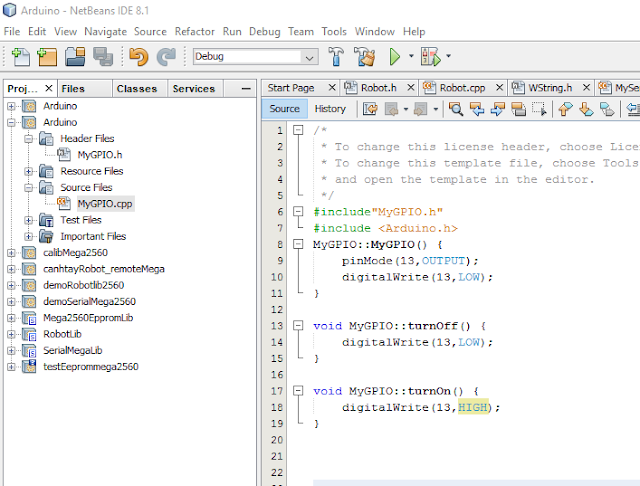Expand the Resource Files folder
This screenshot has height=486, width=640.
pyautogui.click(x=28, y=172)
